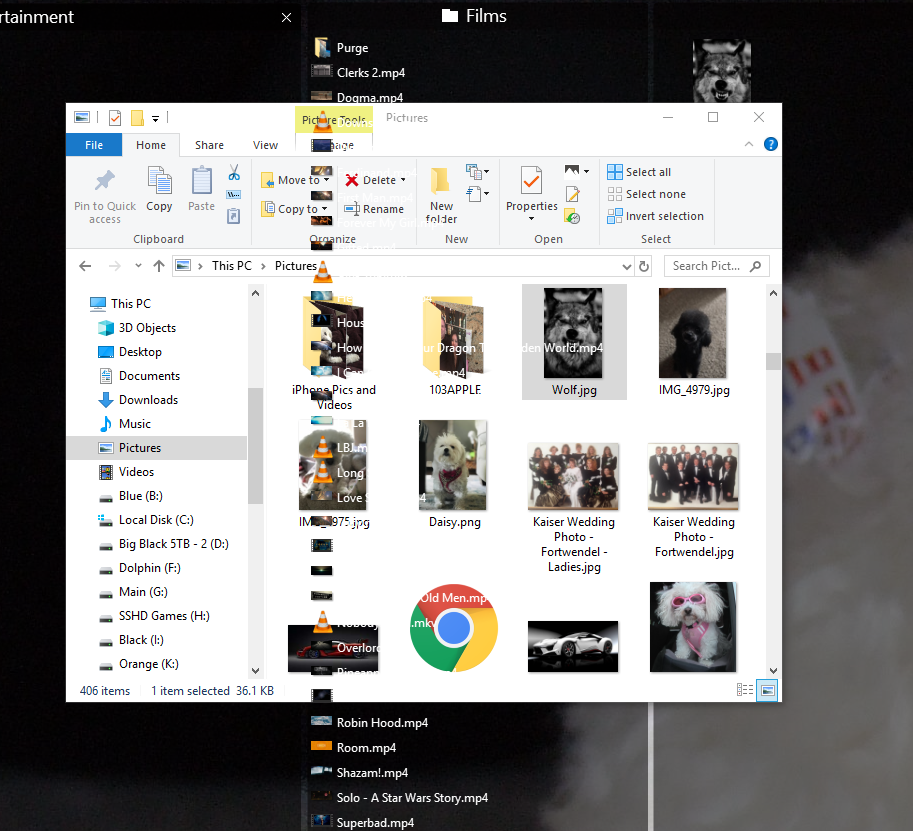Switch to details list view toggle
This screenshot has width=913, height=831.
click(x=745, y=691)
